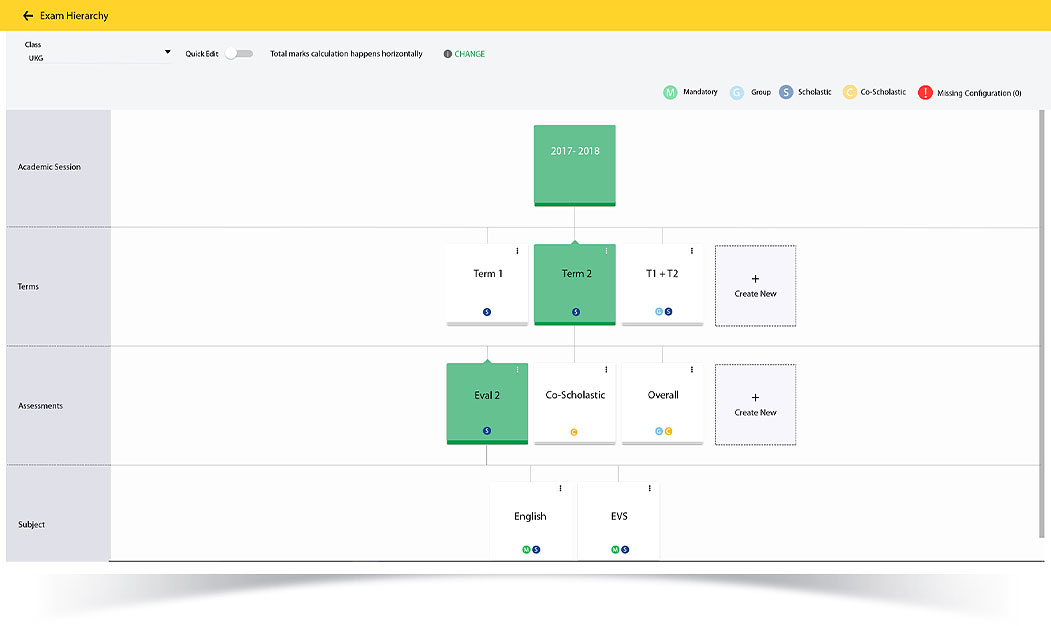Click the back arrow beside Exam Hierarchy

pos(28,16)
